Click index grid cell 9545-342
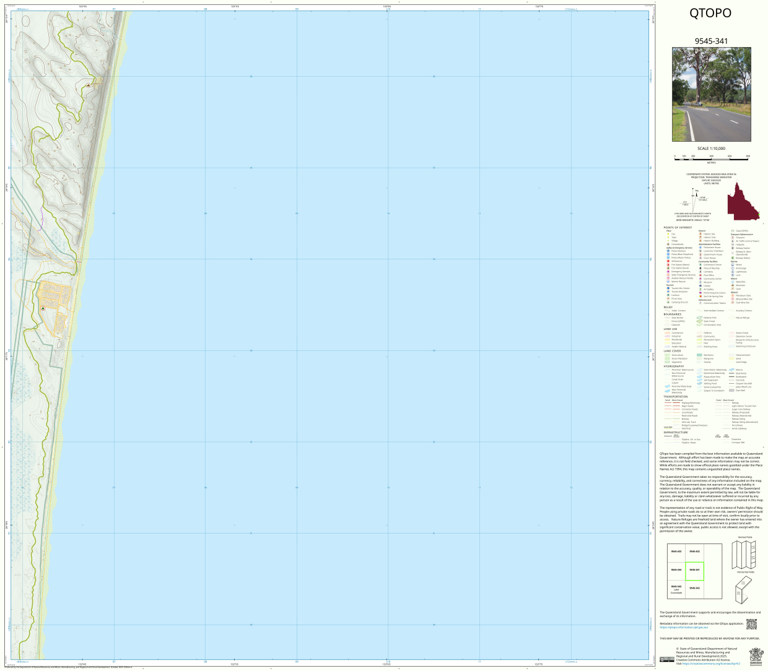 (695, 588)
